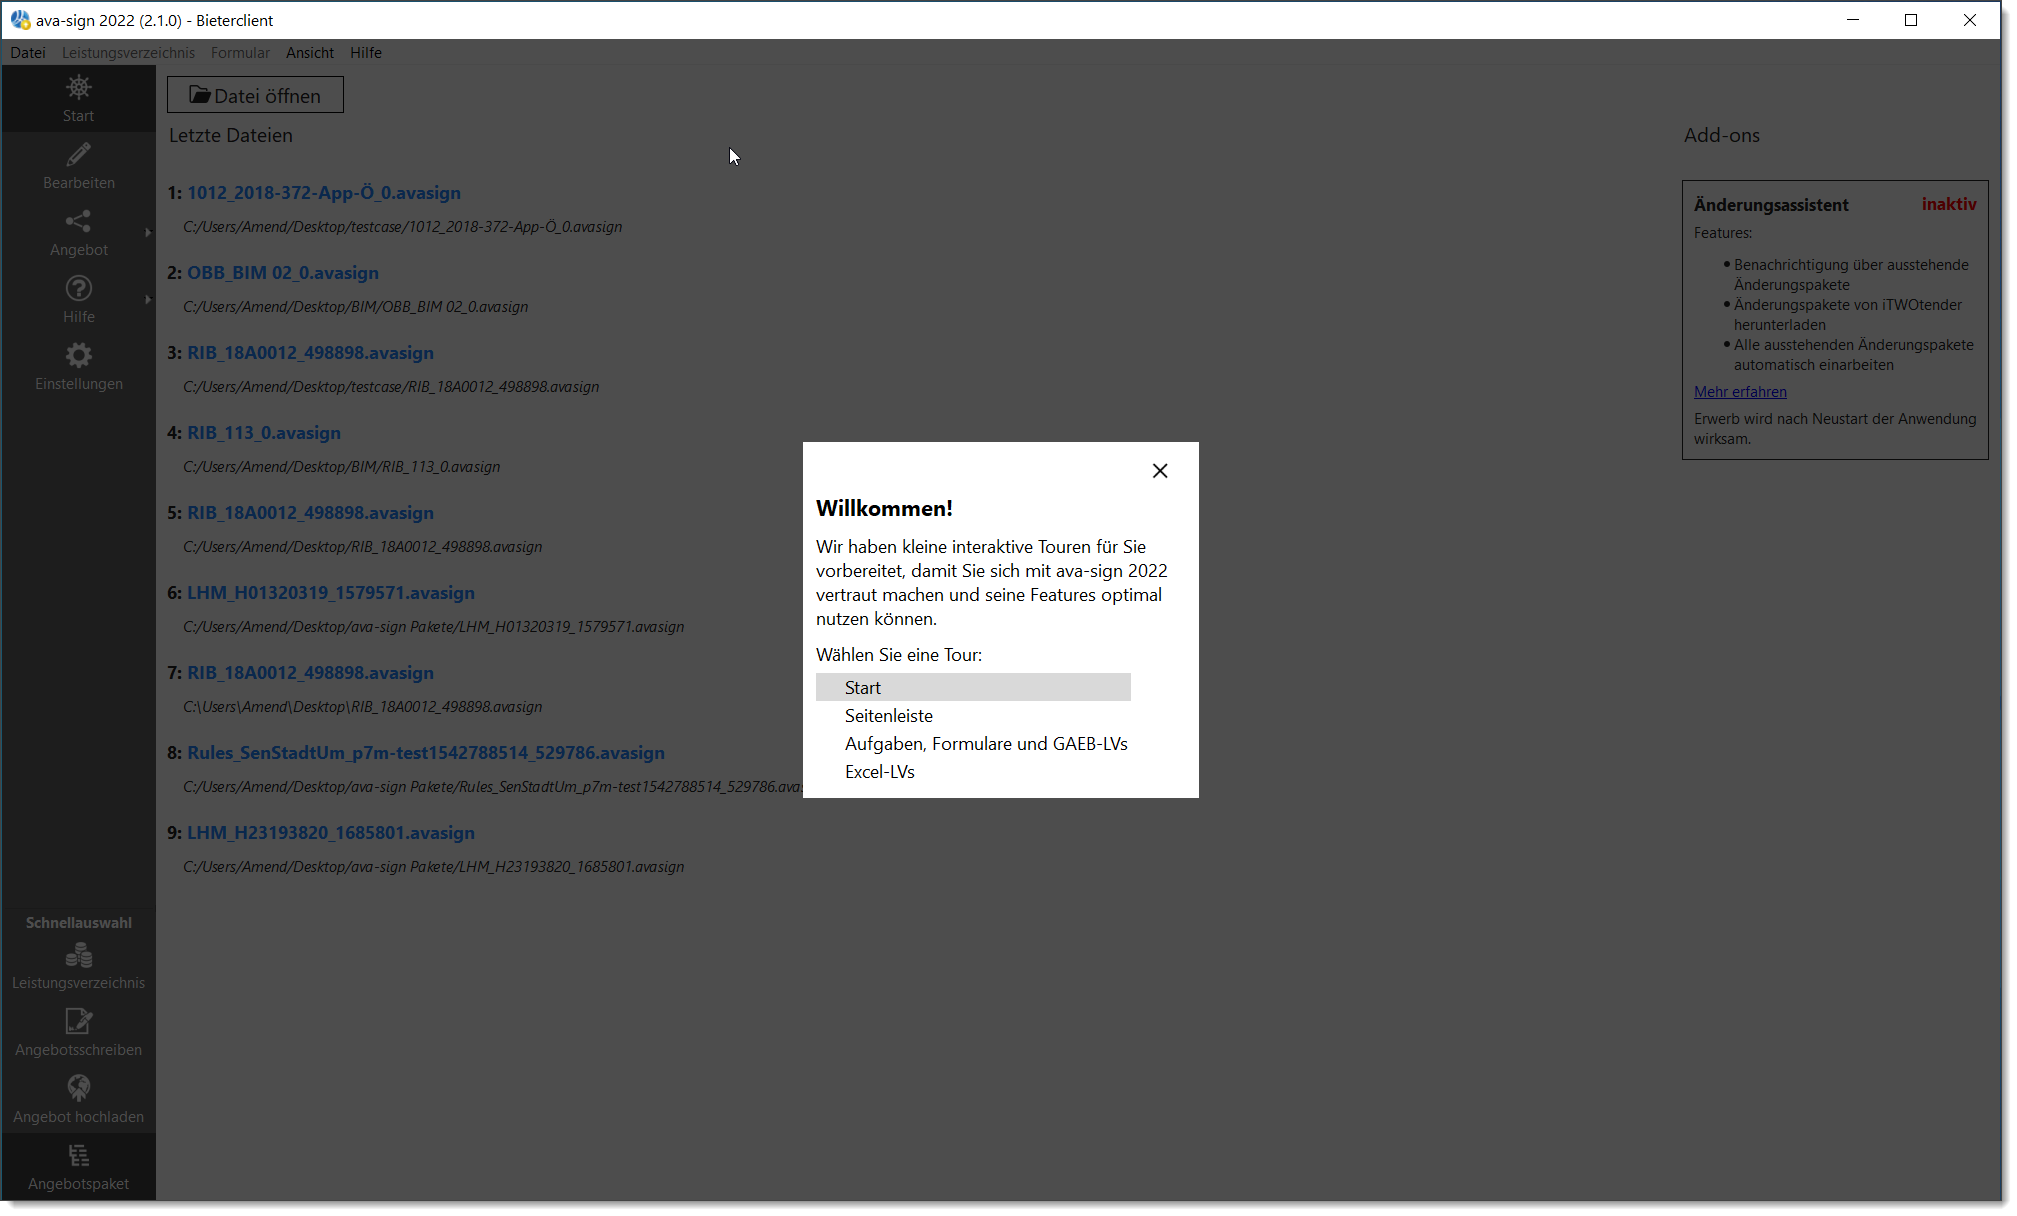Screen dimensions: 2017x1216
Task: Open the Ansicht menu
Action: pyautogui.click(x=309, y=53)
